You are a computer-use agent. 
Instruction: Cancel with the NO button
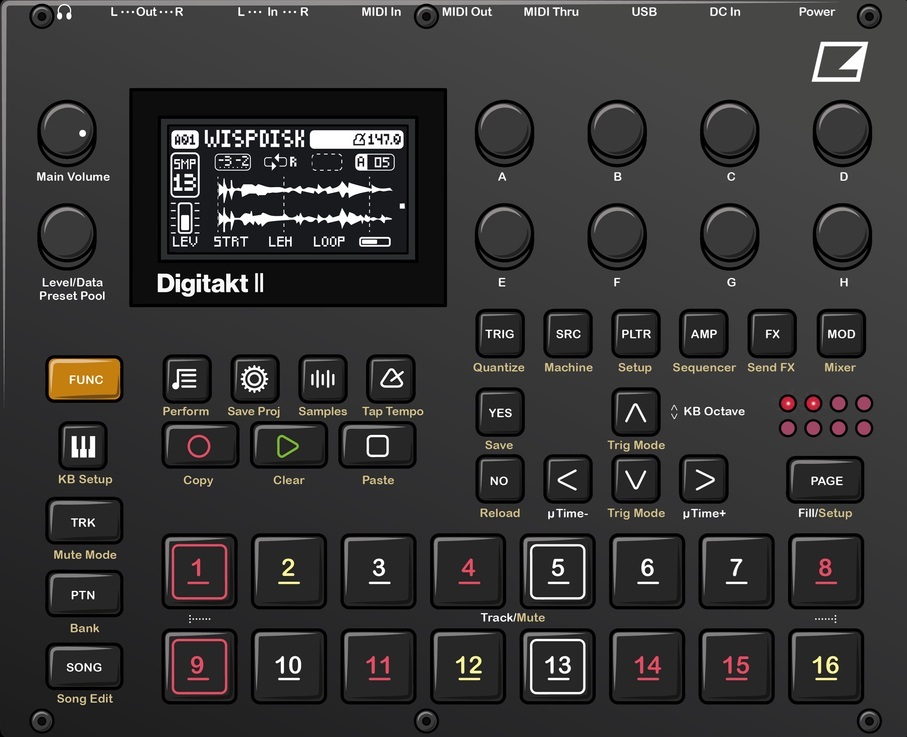click(x=499, y=480)
